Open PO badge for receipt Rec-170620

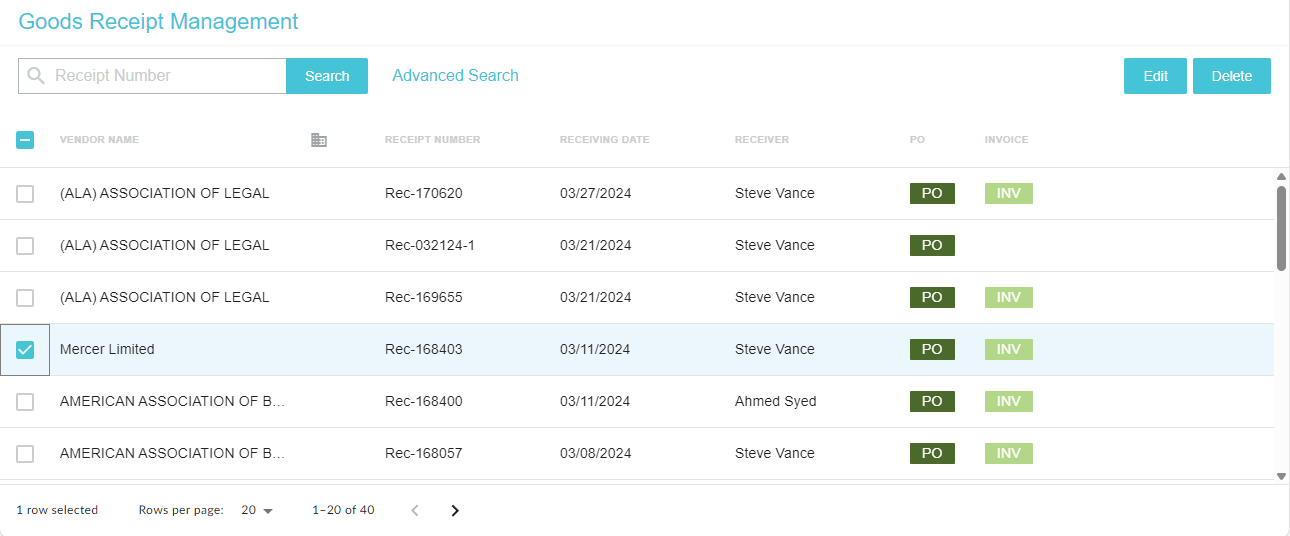[x=931, y=193]
